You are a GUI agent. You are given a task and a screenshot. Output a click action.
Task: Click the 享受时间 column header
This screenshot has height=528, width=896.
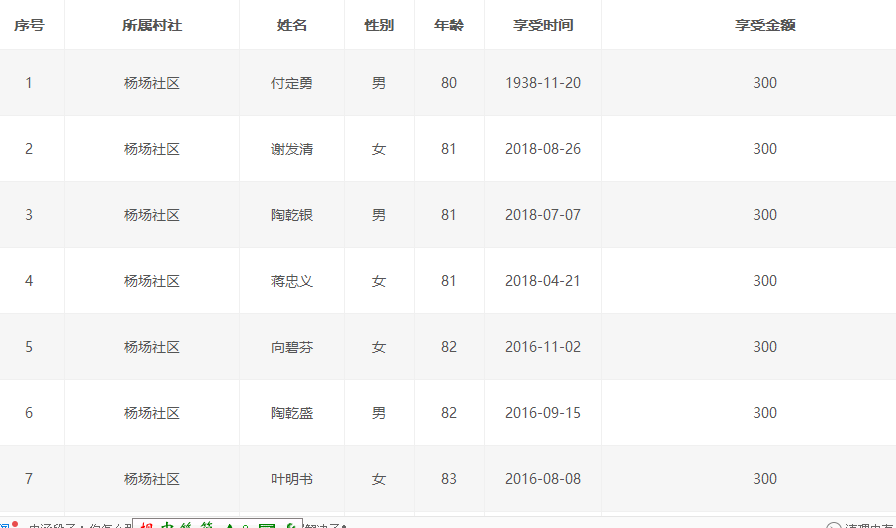click(543, 25)
